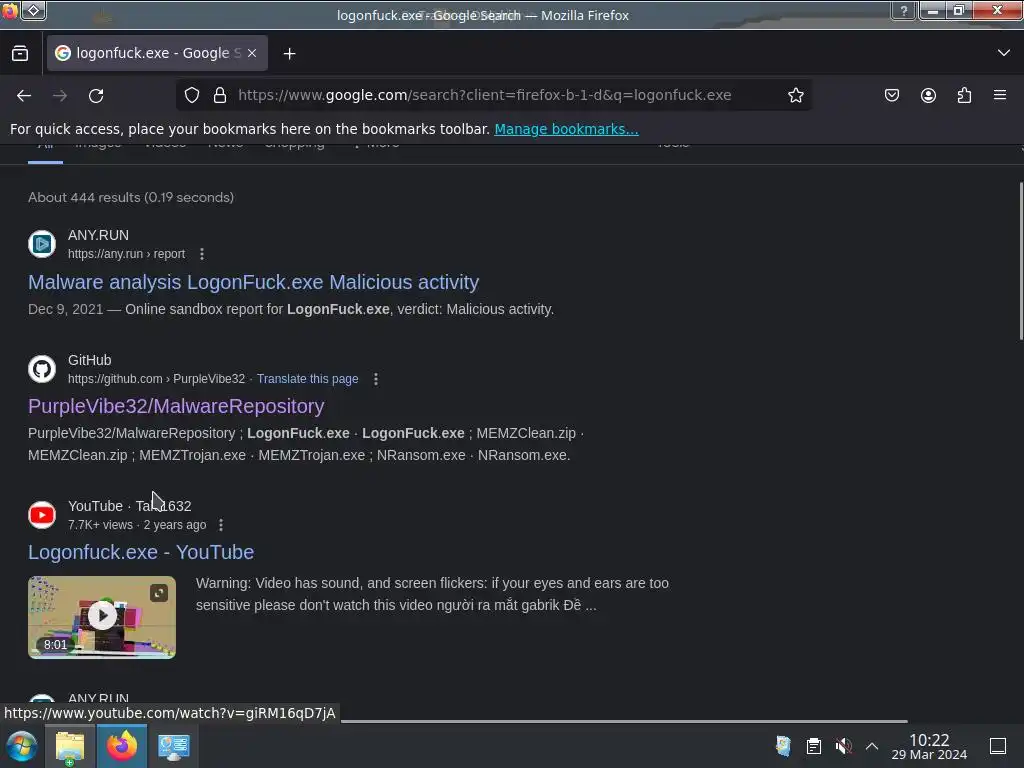Click the Manage bookmarks link
1024x768 pixels.
(x=566, y=129)
